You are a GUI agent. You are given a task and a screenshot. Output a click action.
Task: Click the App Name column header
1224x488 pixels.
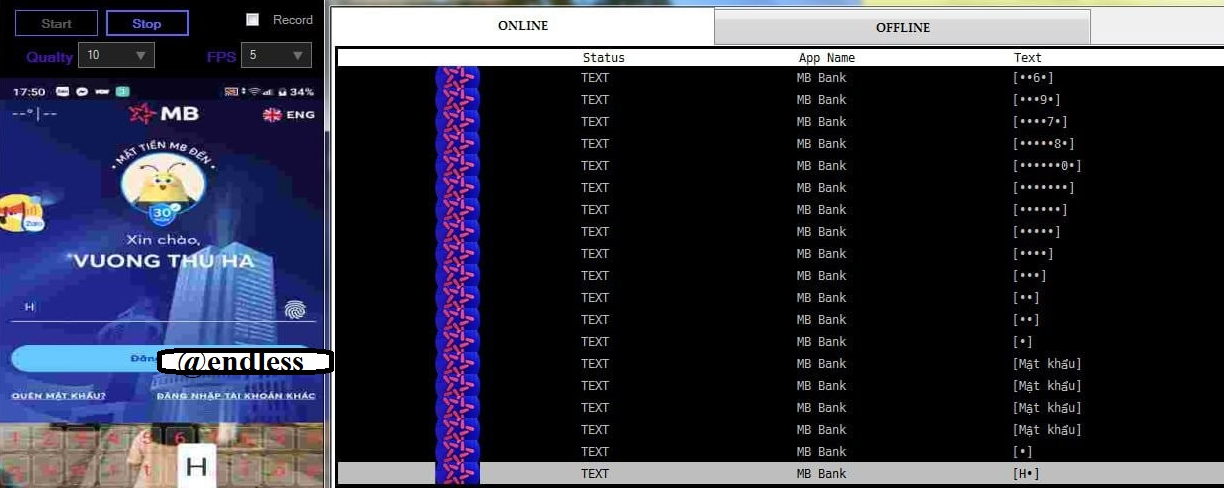827,58
